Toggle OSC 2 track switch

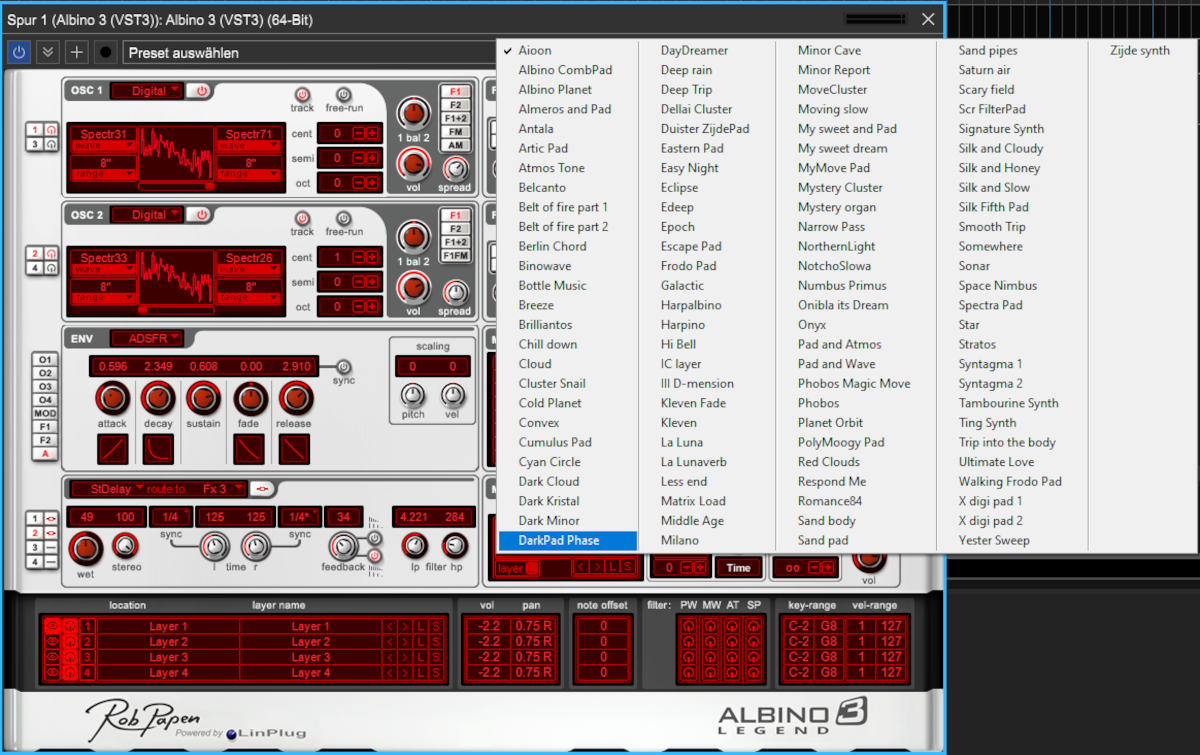pos(301,217)
